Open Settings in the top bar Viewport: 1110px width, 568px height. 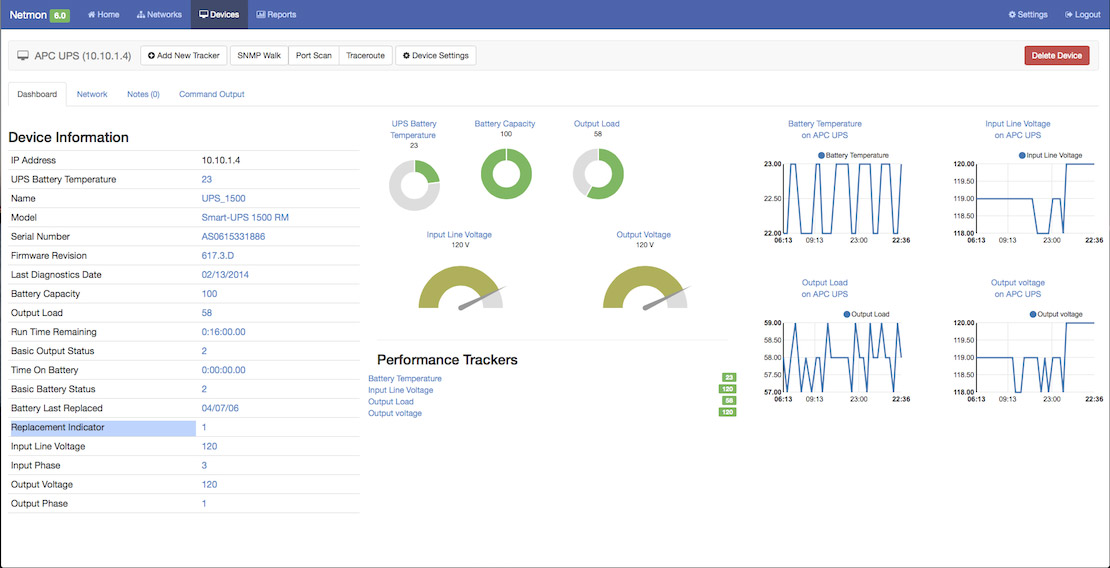[x=1028, y=14]
